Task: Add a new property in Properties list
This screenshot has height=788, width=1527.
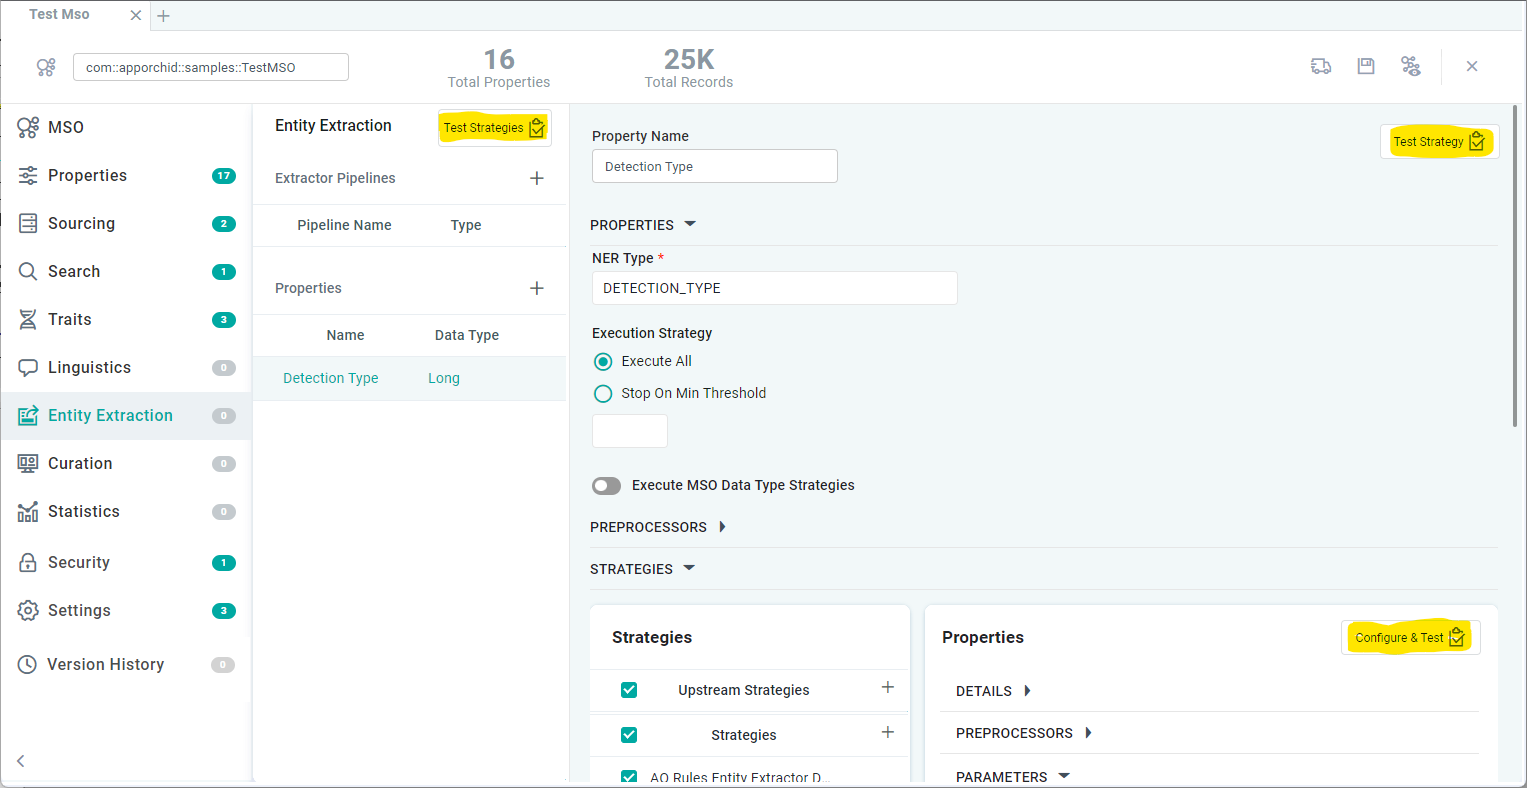Action: click(x=537, y=288)
